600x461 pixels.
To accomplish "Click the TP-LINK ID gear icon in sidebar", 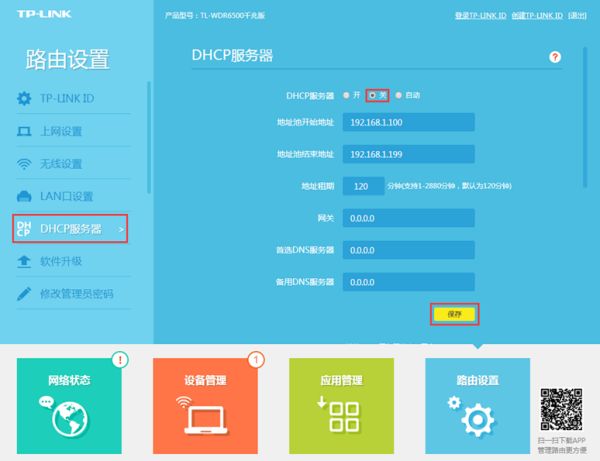I will point(25,99).
